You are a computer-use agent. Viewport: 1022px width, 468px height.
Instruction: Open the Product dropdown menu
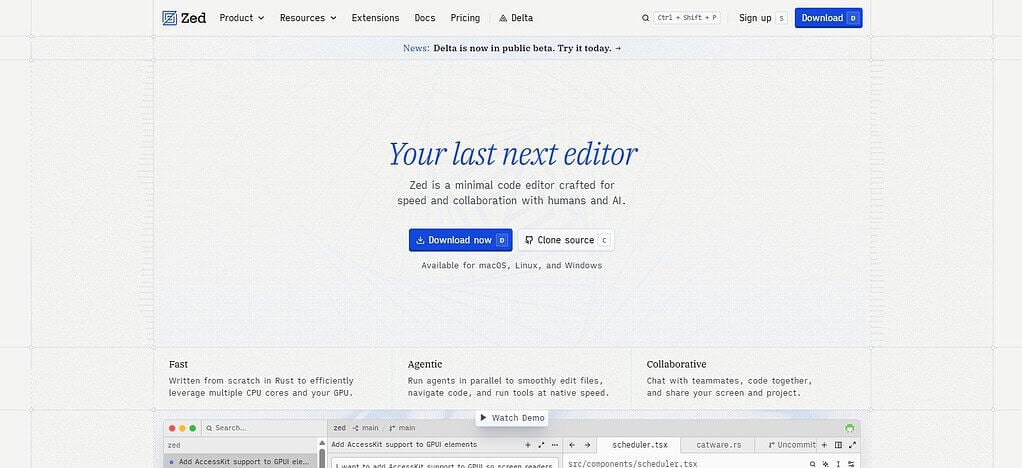click(242, 18)
